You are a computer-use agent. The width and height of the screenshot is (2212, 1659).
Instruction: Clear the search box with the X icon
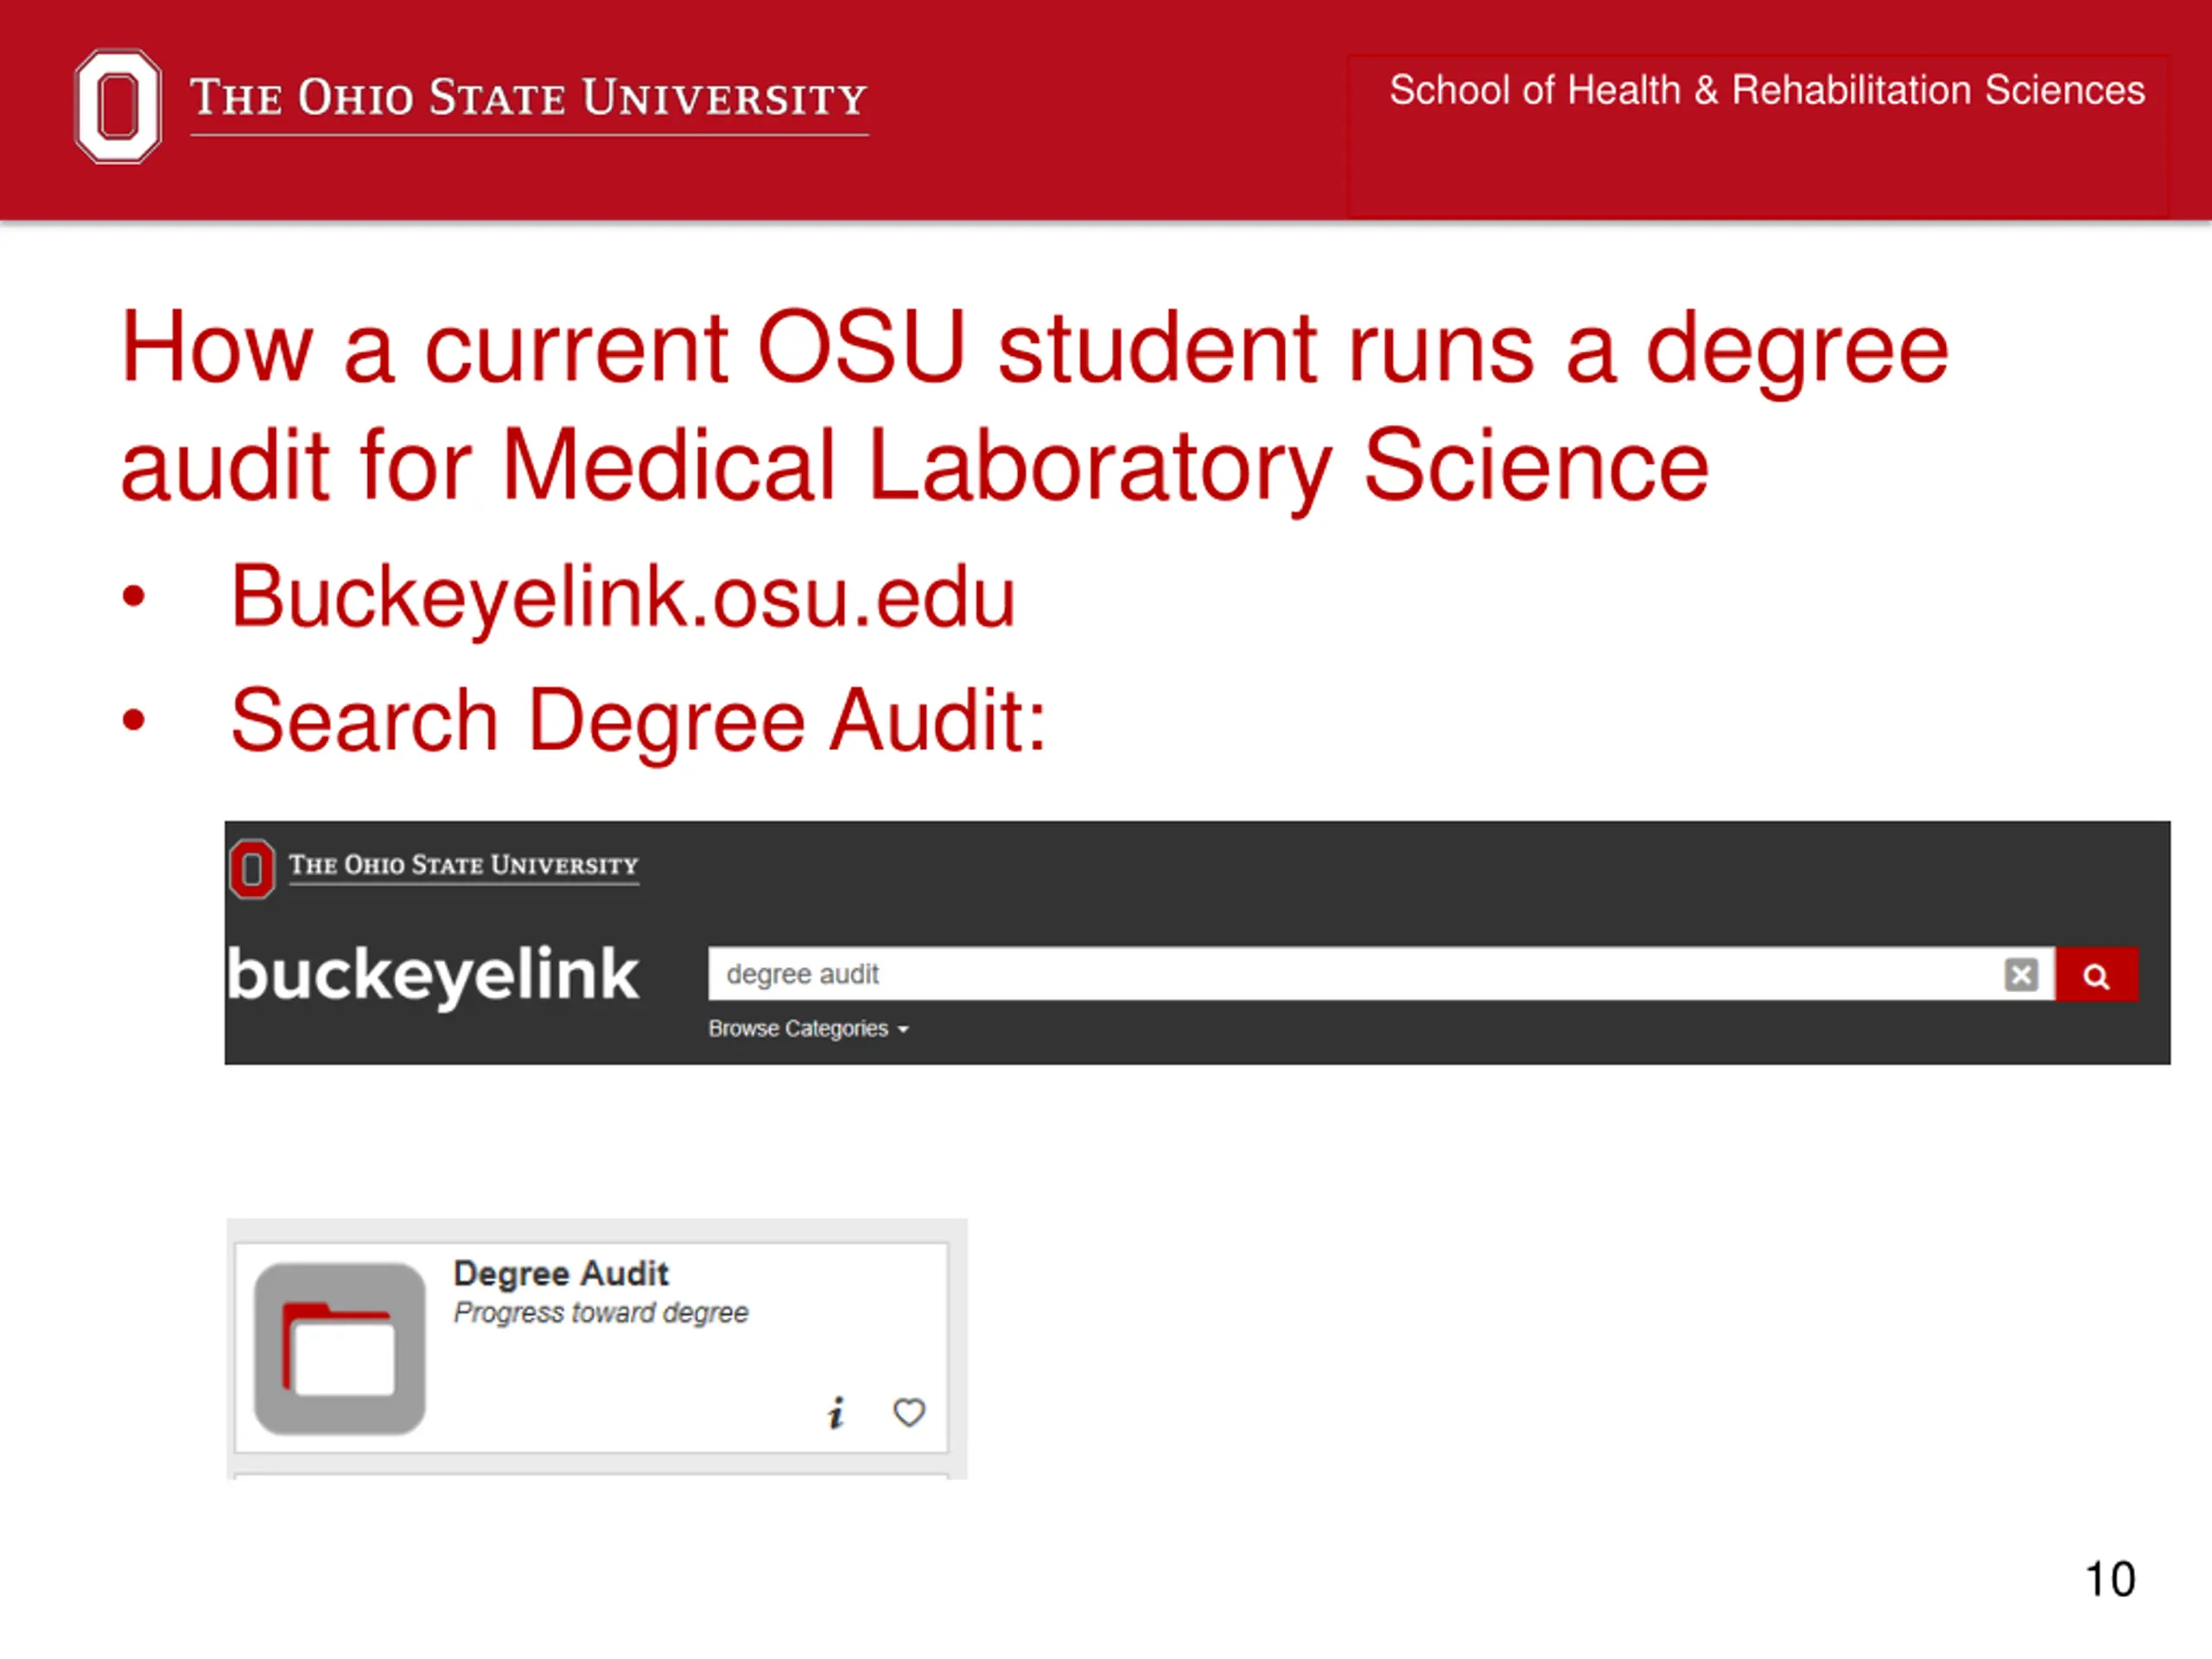coord(2021,974)
